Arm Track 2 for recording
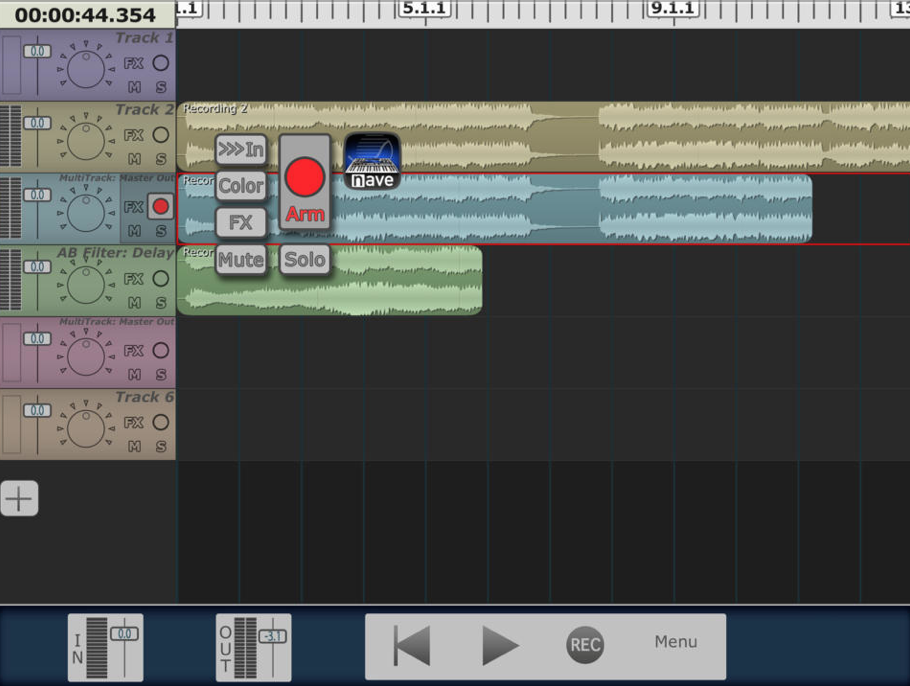This screenshot has width=910, height=686. [161, 135]
